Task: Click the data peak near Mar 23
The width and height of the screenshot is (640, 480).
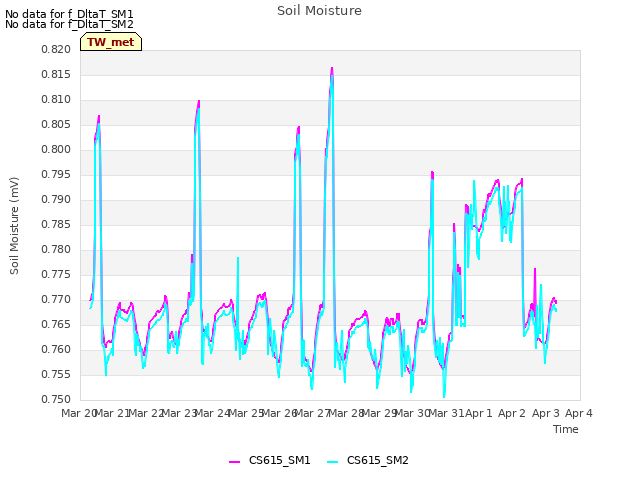Action: 198,102
